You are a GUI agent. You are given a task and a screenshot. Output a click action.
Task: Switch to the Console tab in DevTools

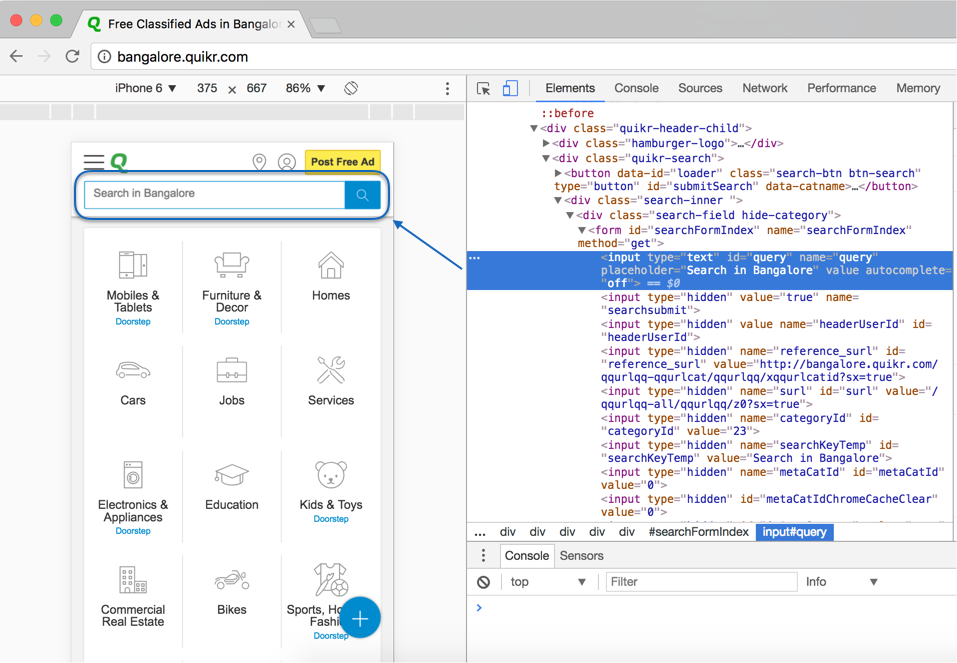(x=637, y=89)
